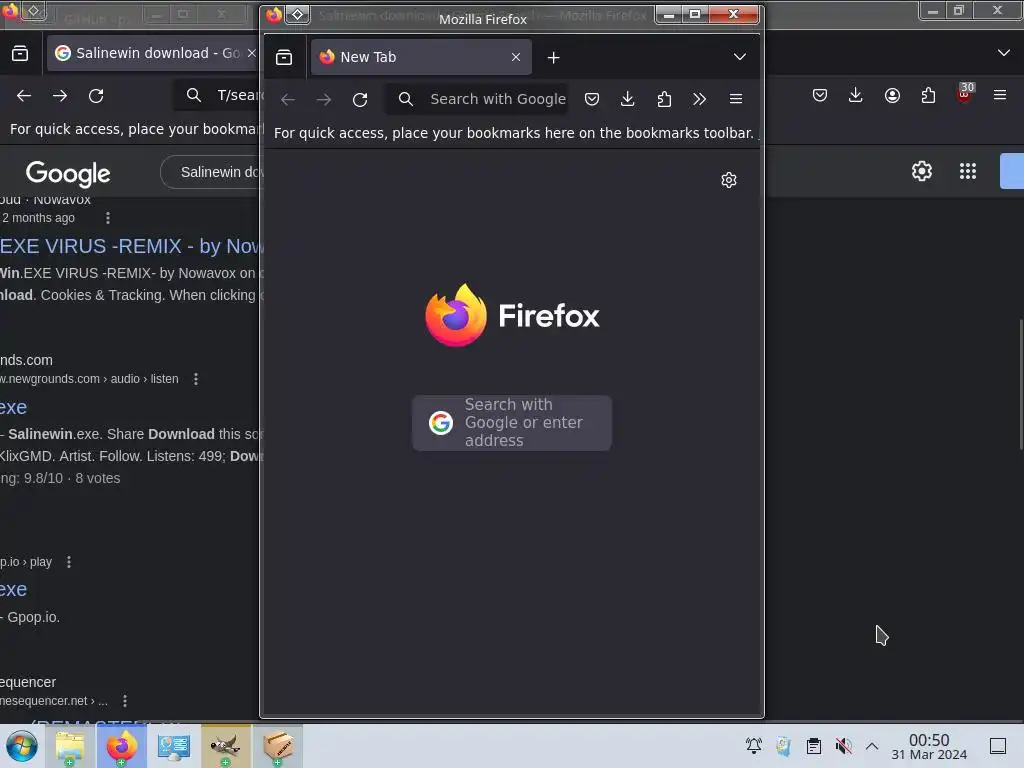
Task: Personalize New Tab with the gear icon
Action: pos(729,180)
